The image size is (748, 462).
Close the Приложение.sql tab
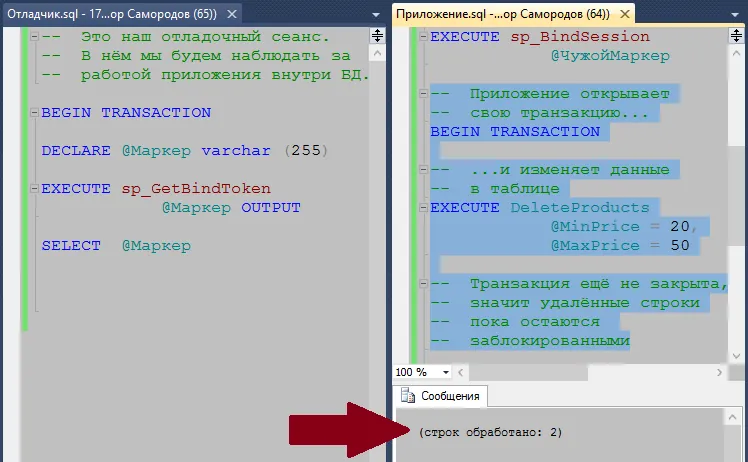[624, 14]
